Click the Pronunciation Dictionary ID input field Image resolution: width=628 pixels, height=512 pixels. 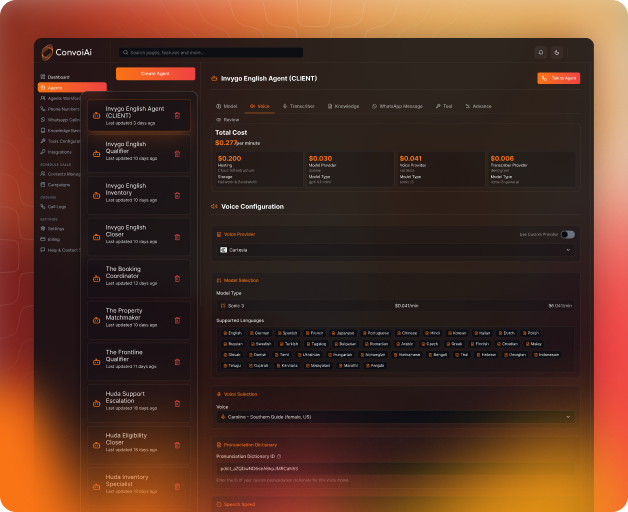pyautogui.click(x=395, y=469)
